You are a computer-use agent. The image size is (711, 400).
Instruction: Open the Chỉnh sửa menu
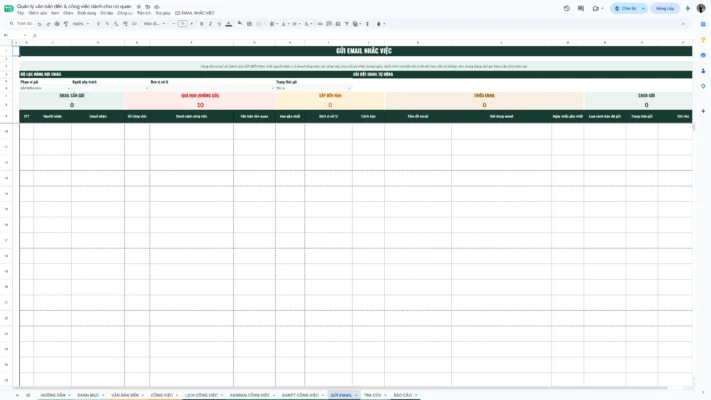(x=38, y=13)
